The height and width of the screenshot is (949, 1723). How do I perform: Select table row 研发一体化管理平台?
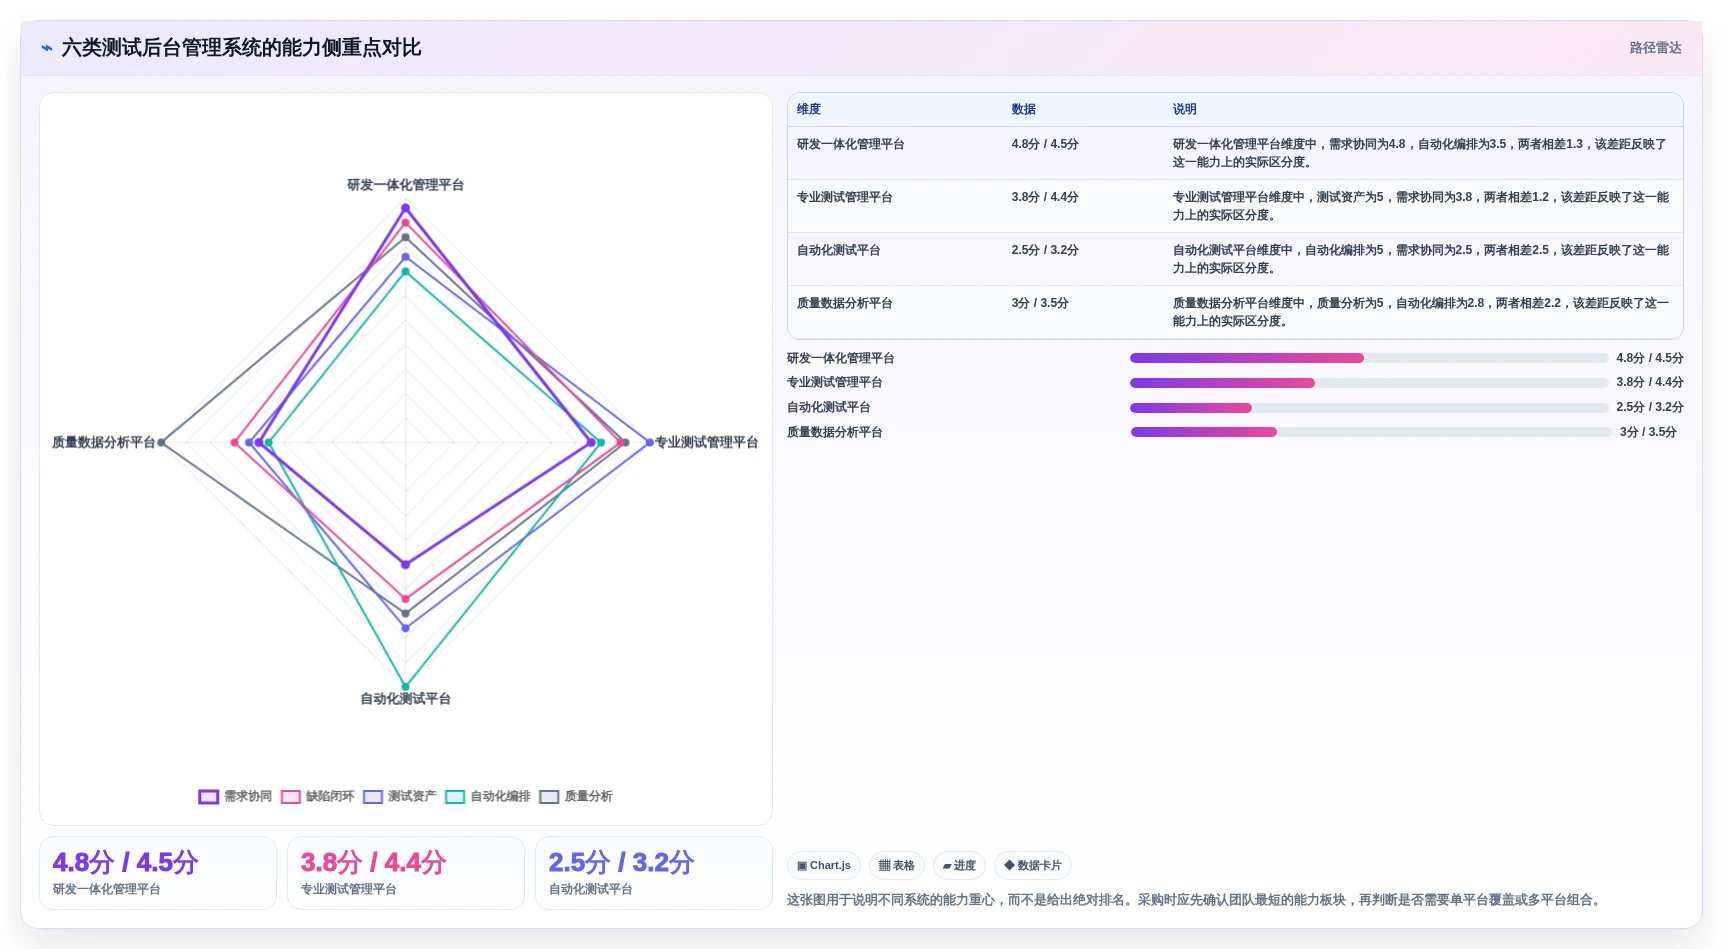click(x=1235, y=153)
